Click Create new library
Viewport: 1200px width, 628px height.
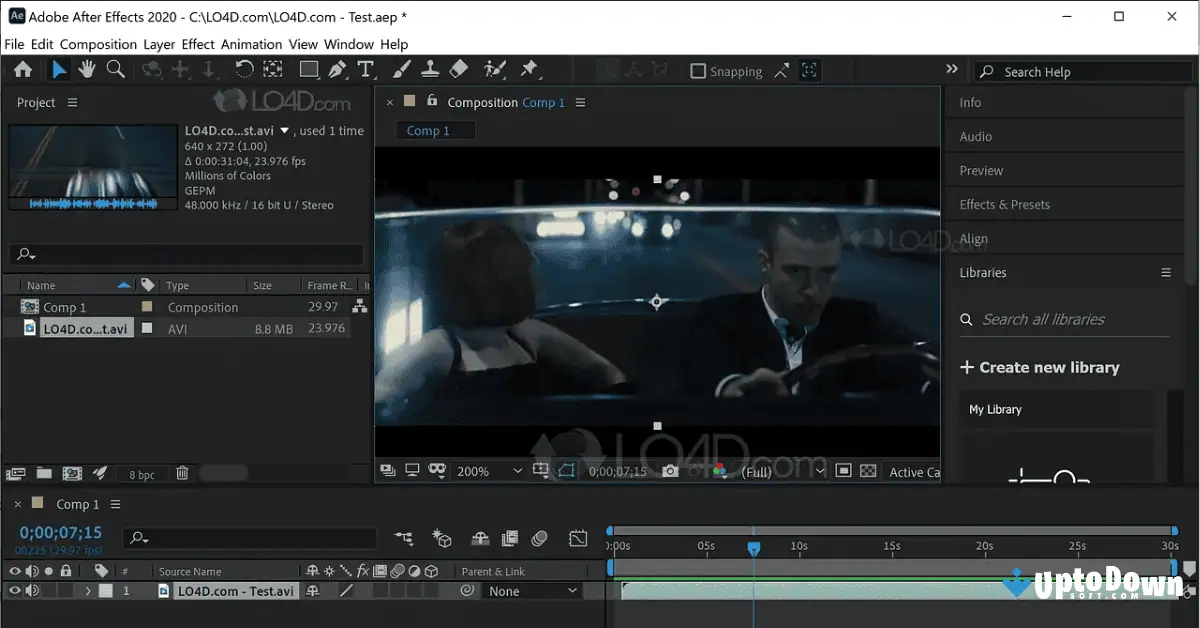point(1041,367)
